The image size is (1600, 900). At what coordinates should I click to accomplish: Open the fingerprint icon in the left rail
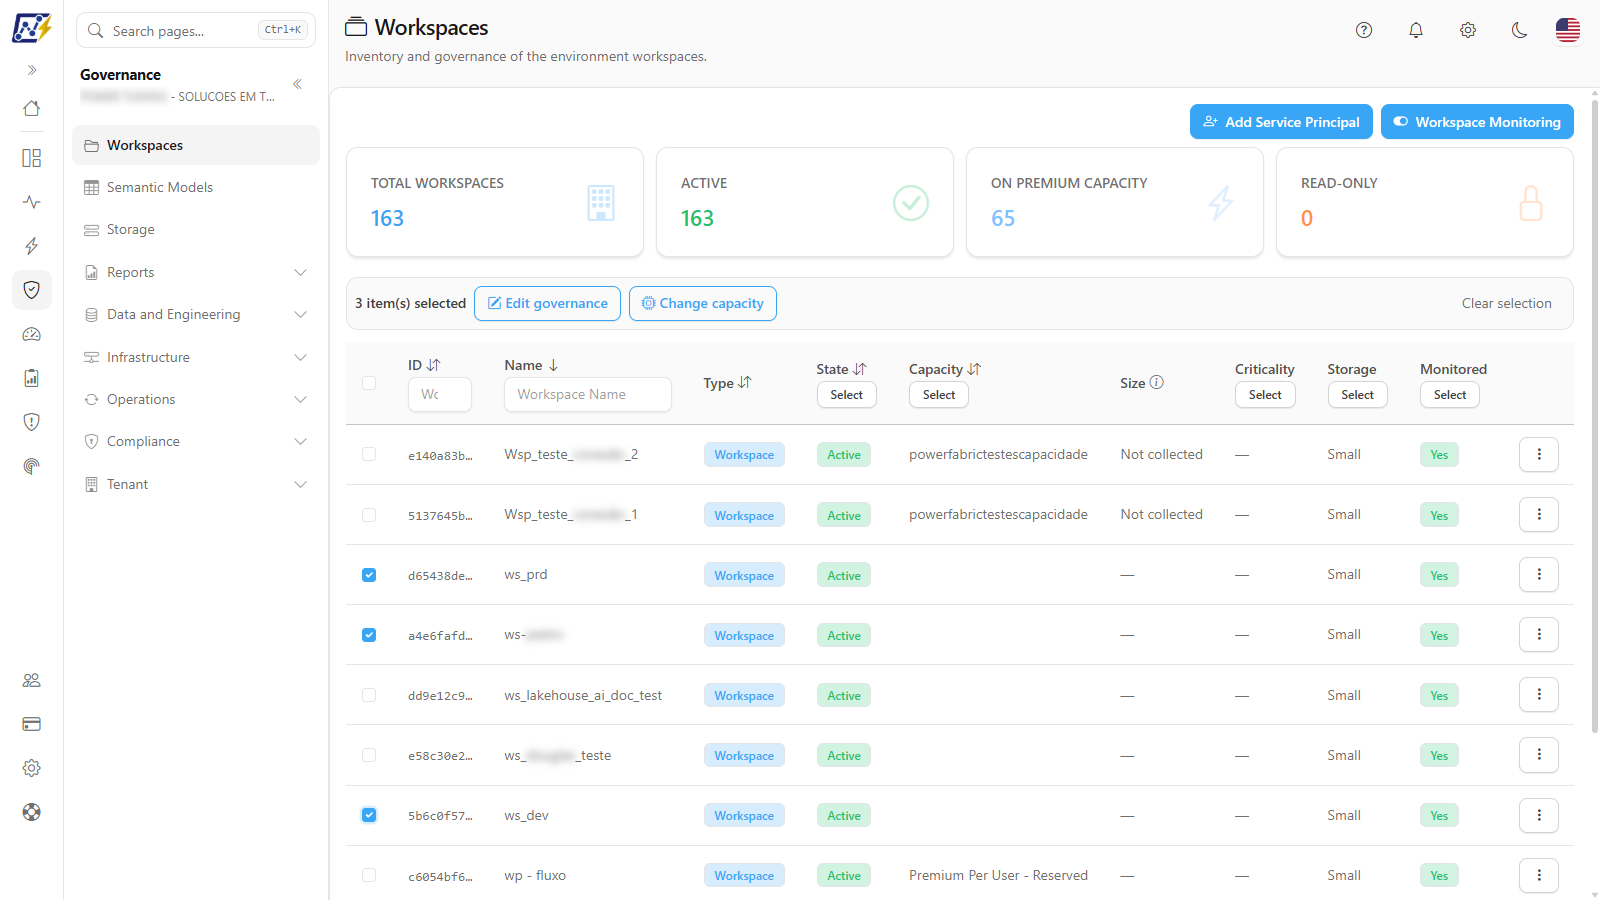click(x=32, y=466)
